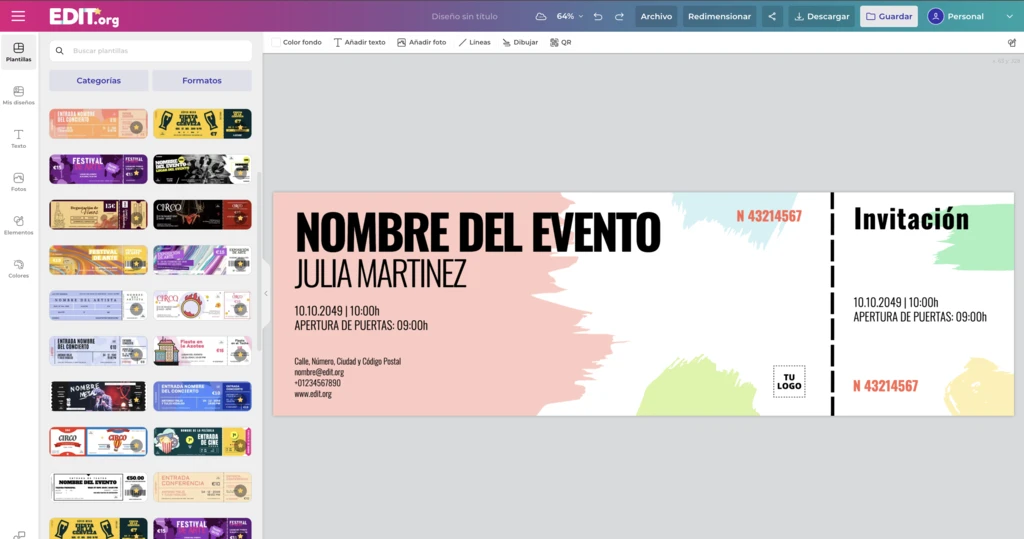Switch to the Mis diseños tab

pyautogui.click(x=18, y=95)
